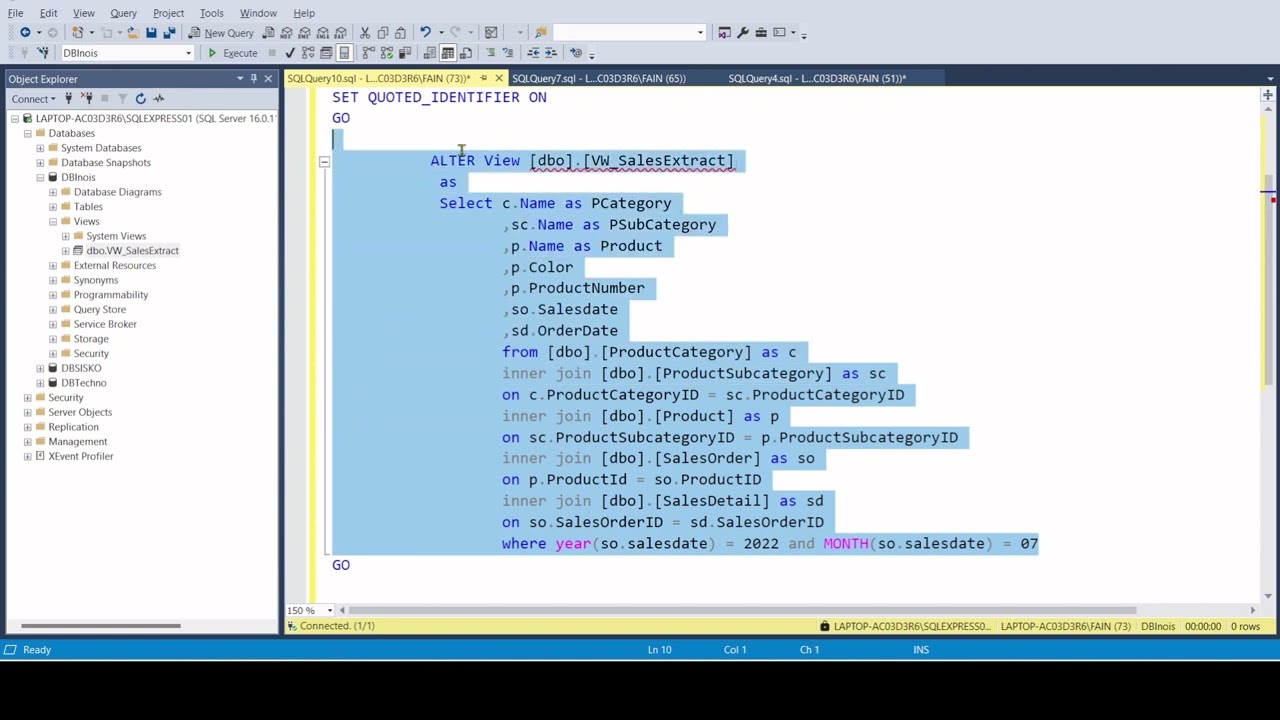The image size is (1280, 720).
Task: Expand the Programmability node
Action: pyautogui.click(x=53, y=295)
